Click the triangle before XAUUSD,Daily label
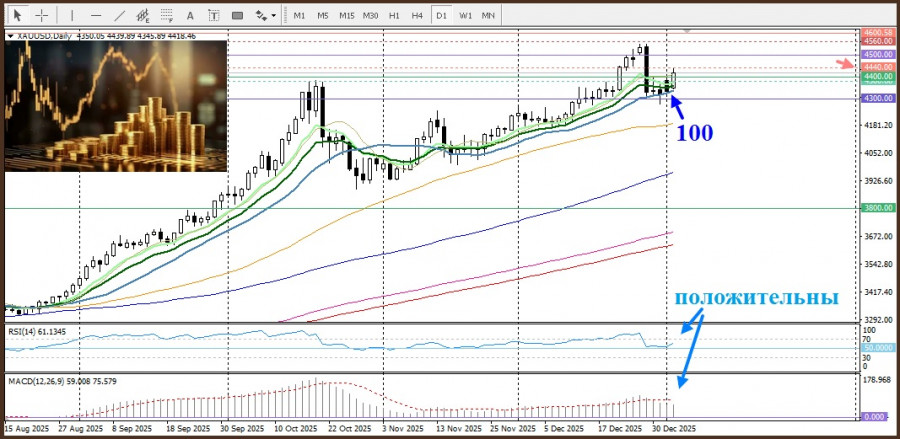Image resolution: width=900 pixels, height=439 pixels. coord(11,36)
